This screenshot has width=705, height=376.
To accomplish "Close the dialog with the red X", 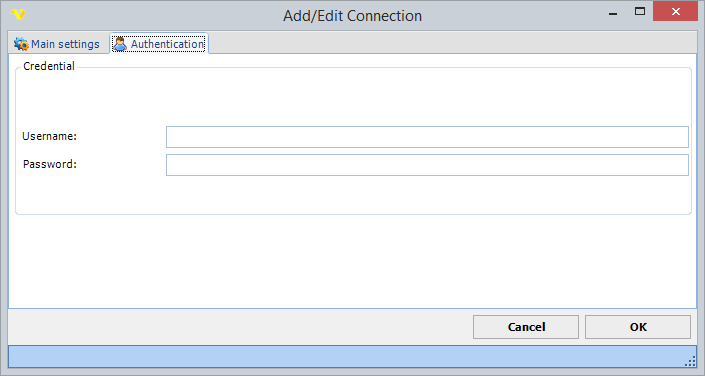I will click(675, 12).
